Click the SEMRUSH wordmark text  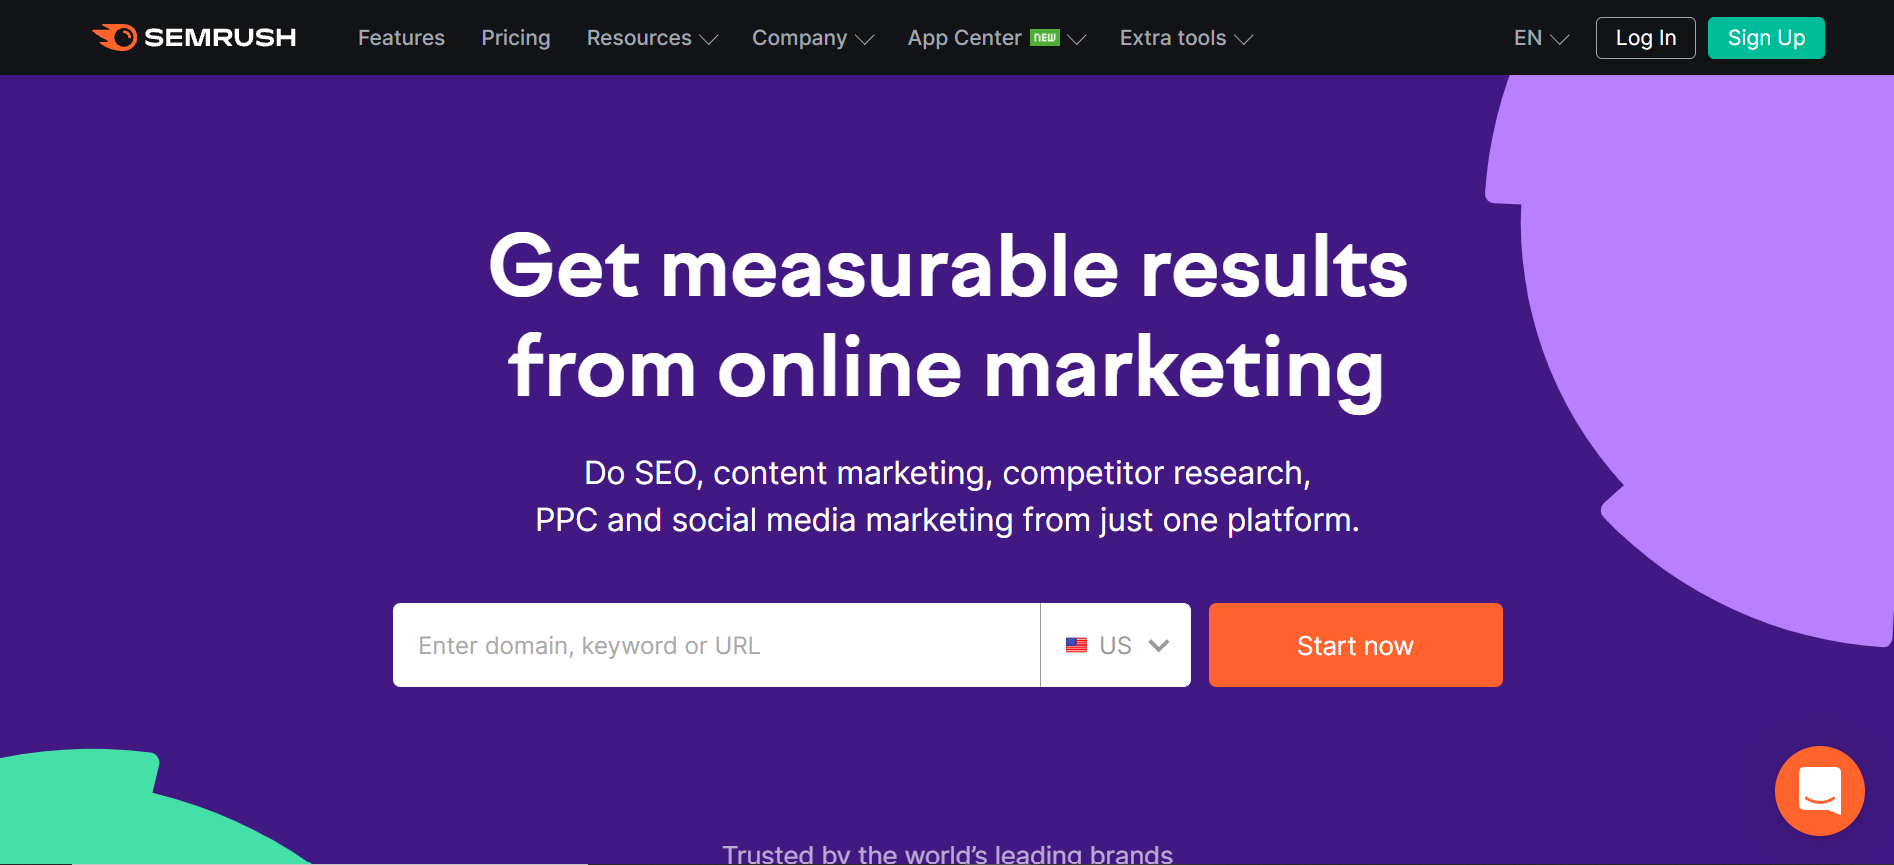[220, 38]
